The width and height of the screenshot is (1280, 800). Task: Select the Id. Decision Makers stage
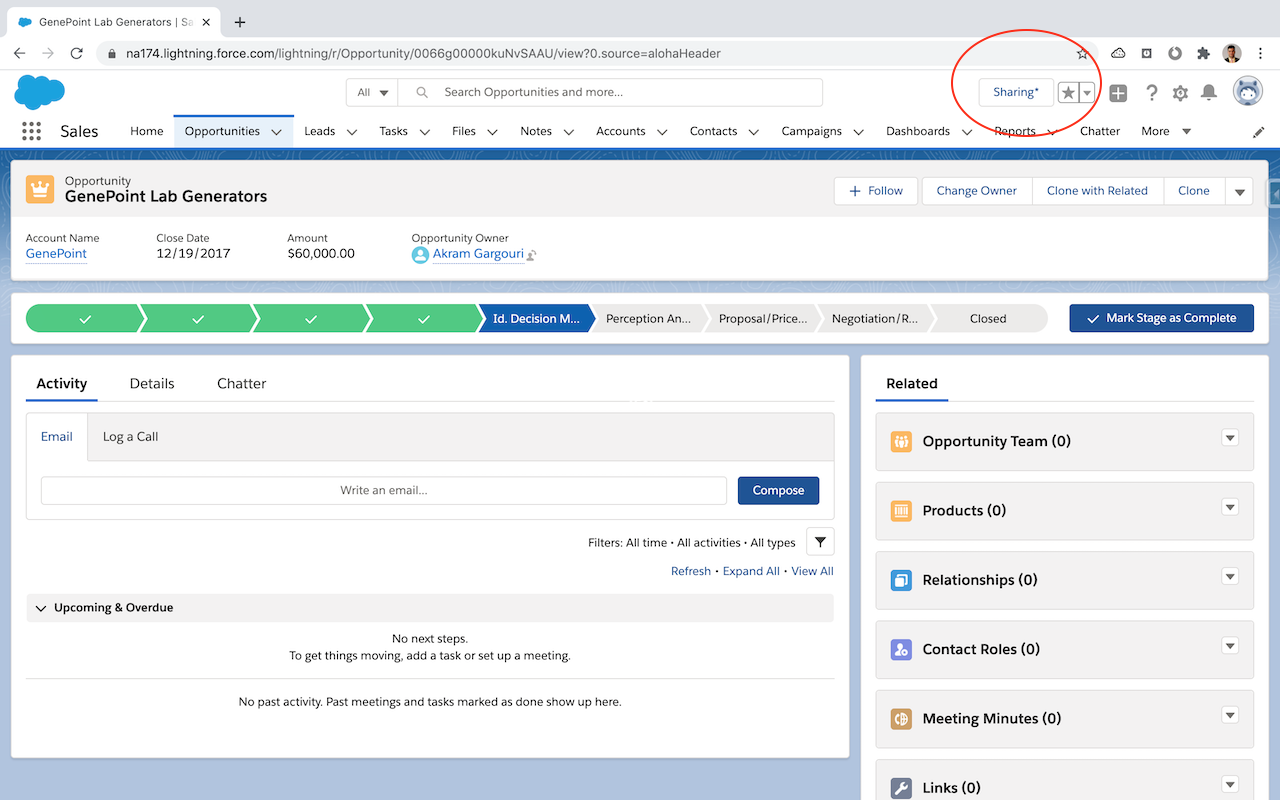(x=536, y=318)
